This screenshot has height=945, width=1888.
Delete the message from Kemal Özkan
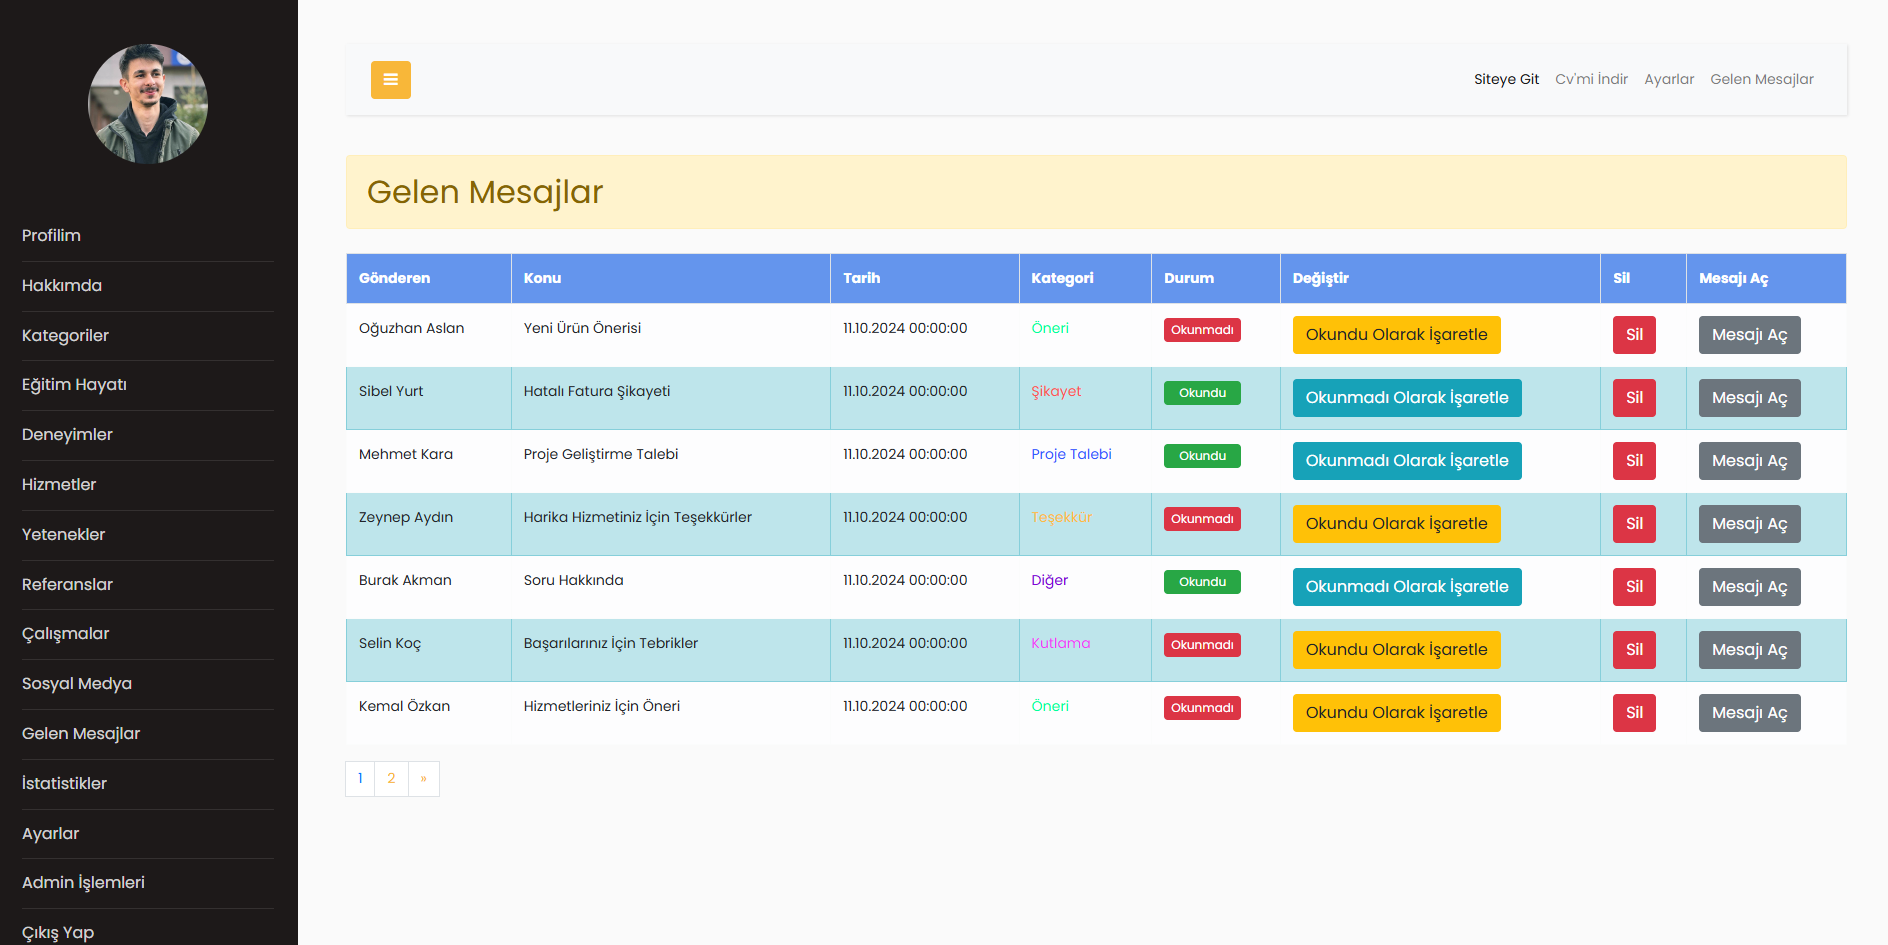pos(1633,713)
